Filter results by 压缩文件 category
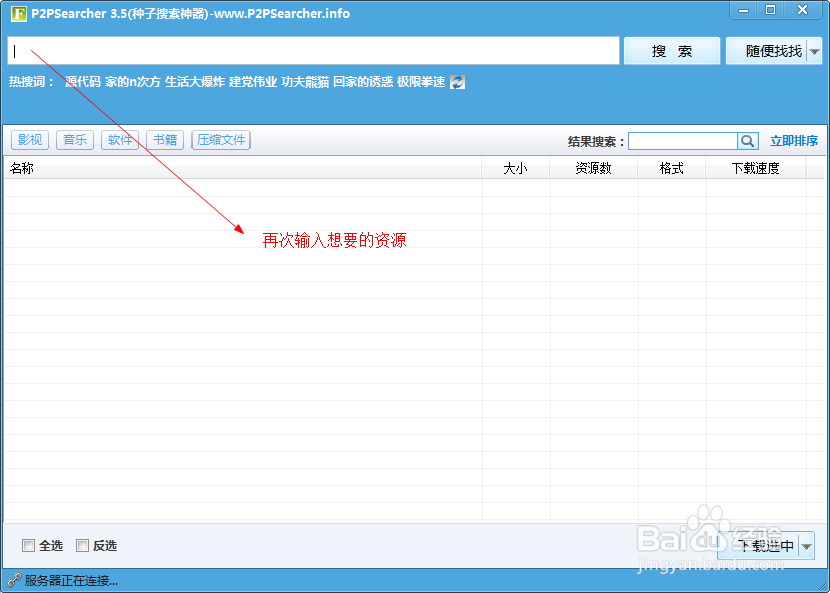Screen dimensions: 830x593 (x=221, y=140)
